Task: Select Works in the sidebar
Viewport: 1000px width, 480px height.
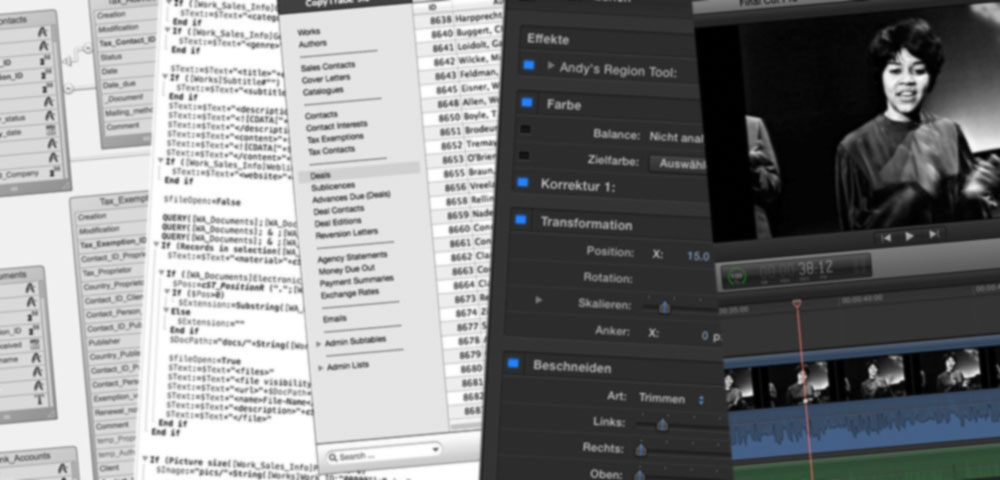Action: point(309,32)
